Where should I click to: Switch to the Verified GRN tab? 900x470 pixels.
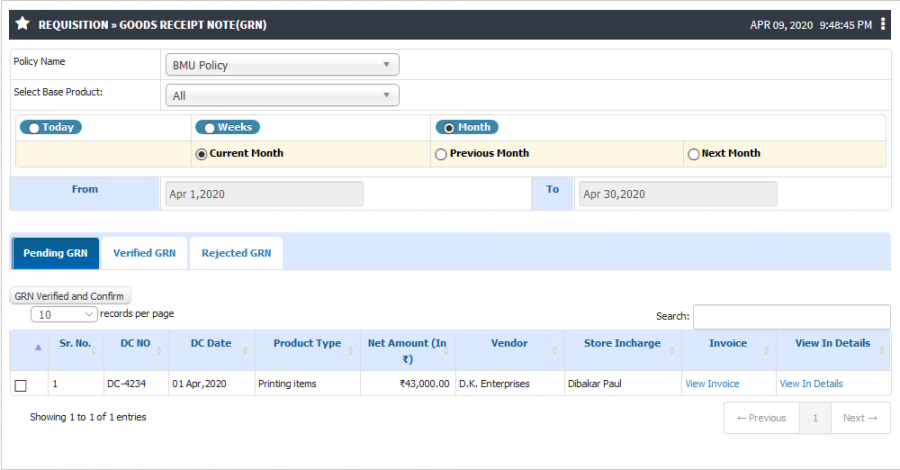145,253
